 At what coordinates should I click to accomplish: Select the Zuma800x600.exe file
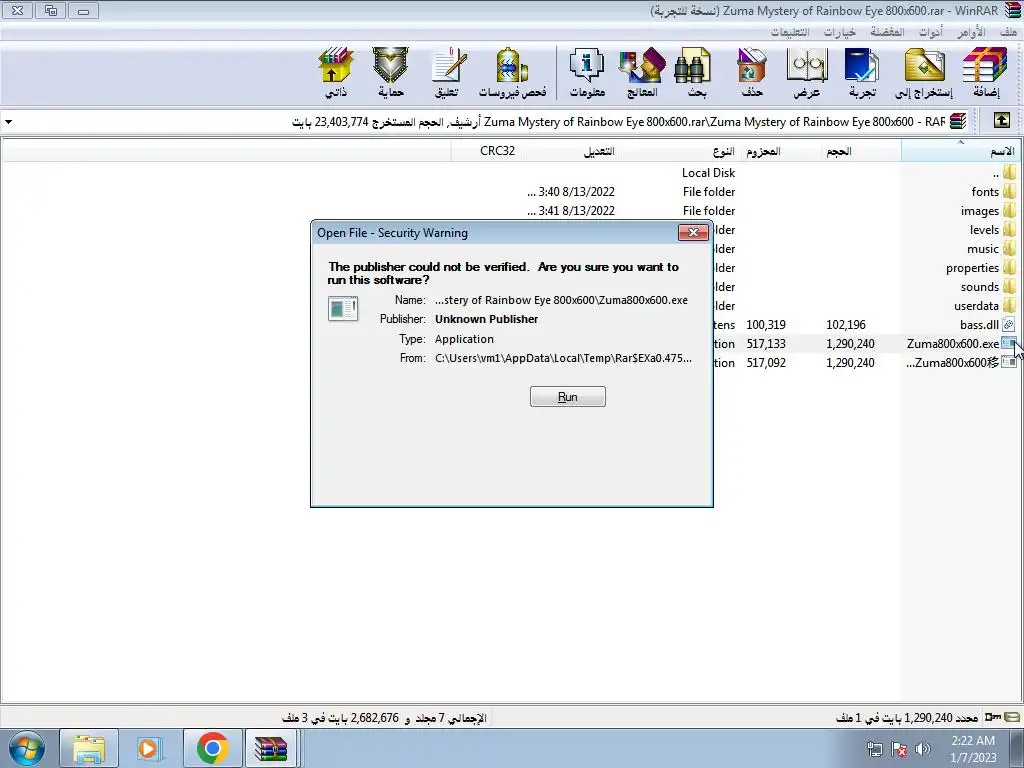[961, 344]
